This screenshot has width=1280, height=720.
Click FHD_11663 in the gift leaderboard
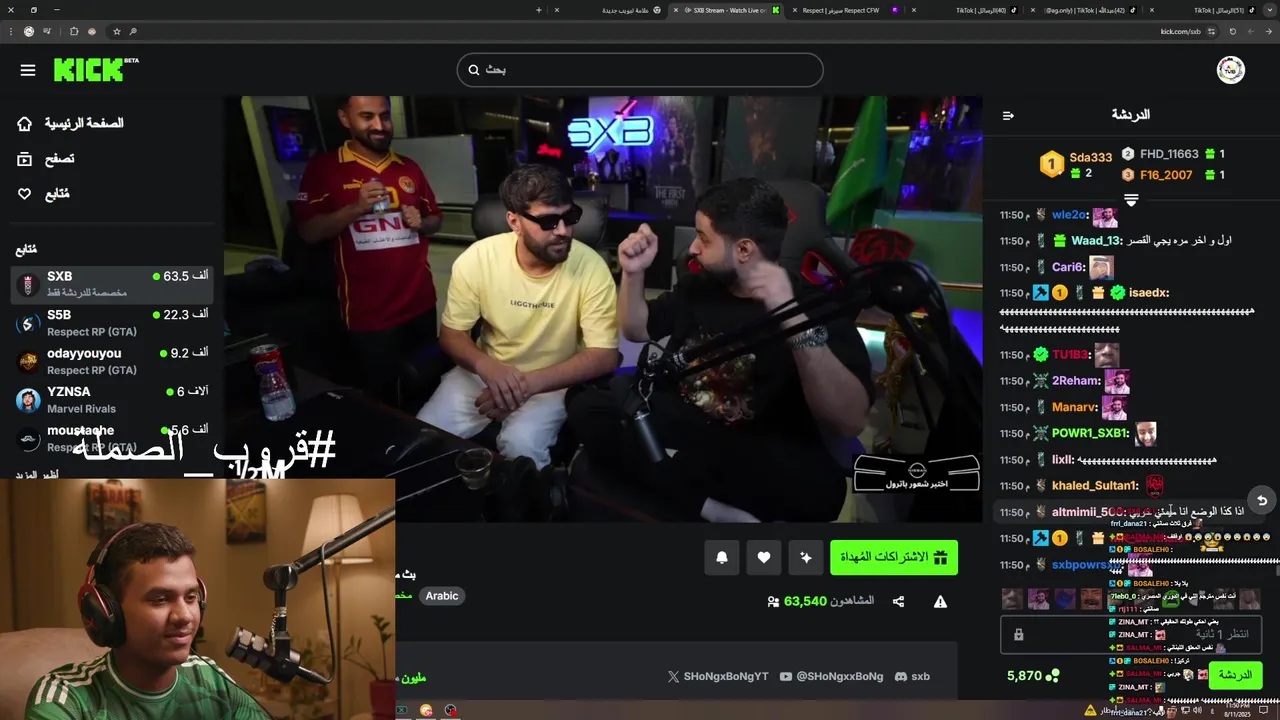pos(1168,154)
